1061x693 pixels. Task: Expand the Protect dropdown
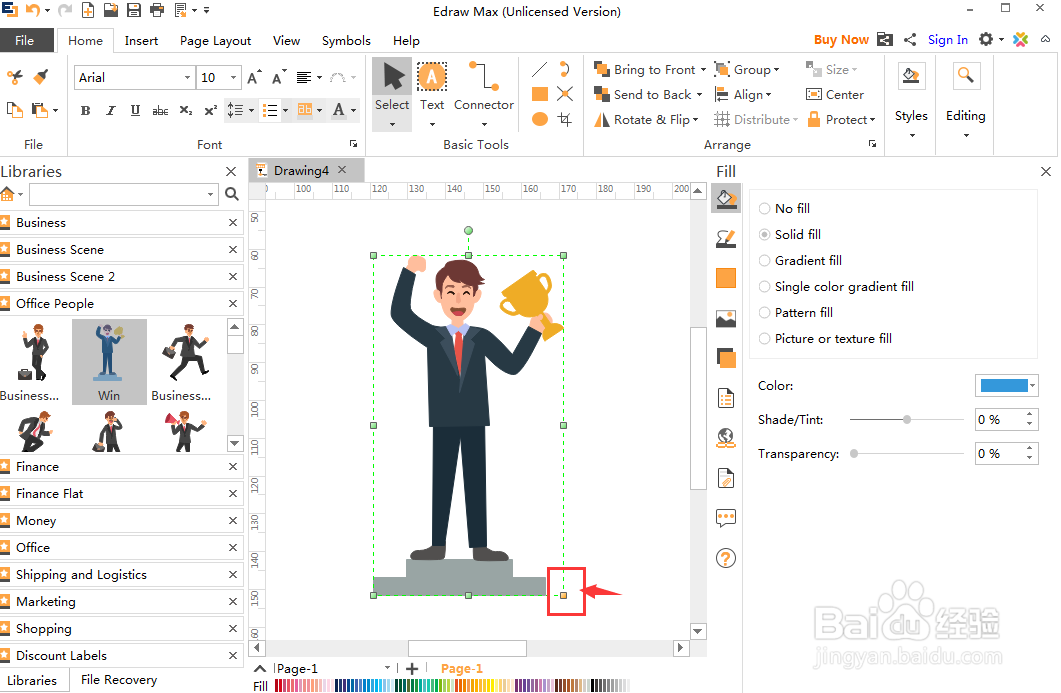coord(873,120)
